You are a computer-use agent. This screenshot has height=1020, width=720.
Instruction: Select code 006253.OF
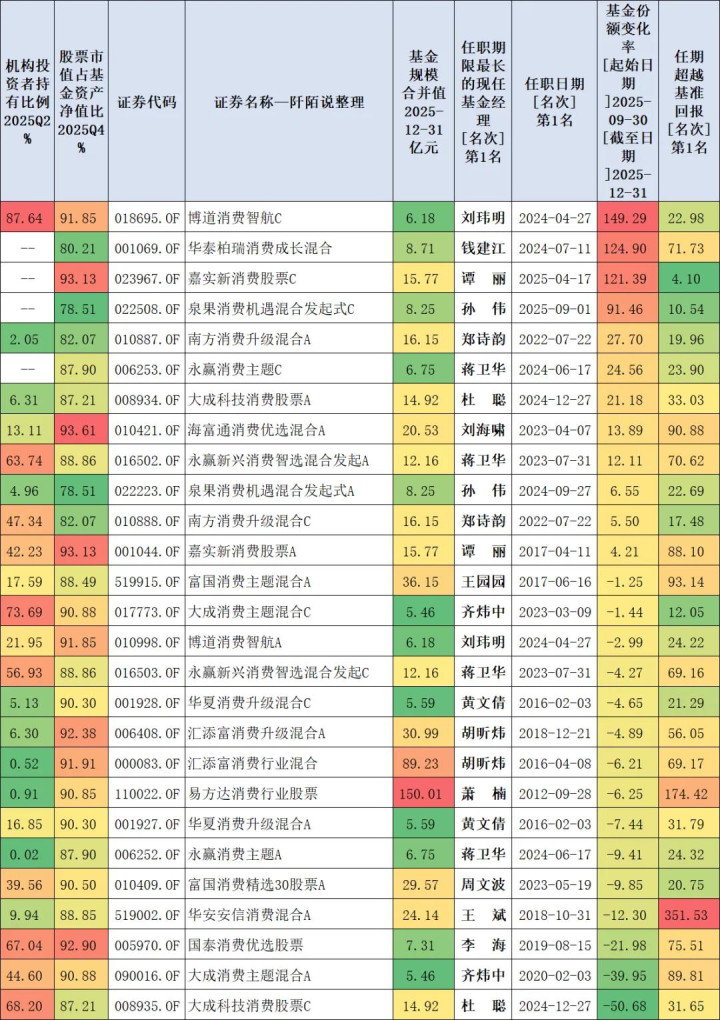147,369
